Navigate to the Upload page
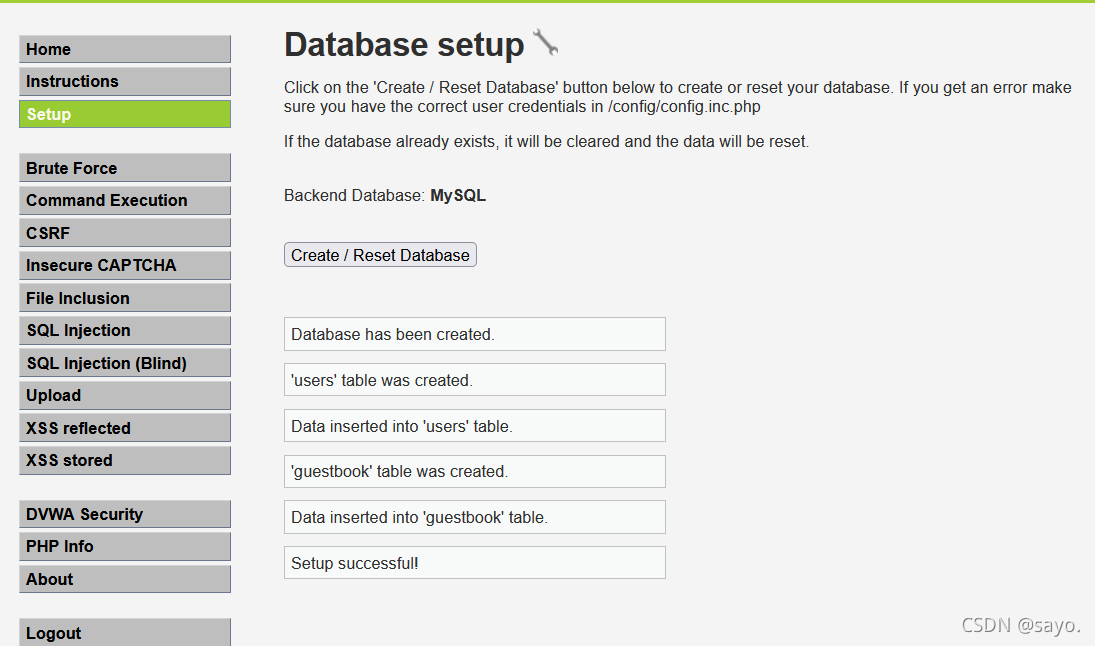The image size is (1095, 646). (x=125, y=395)
